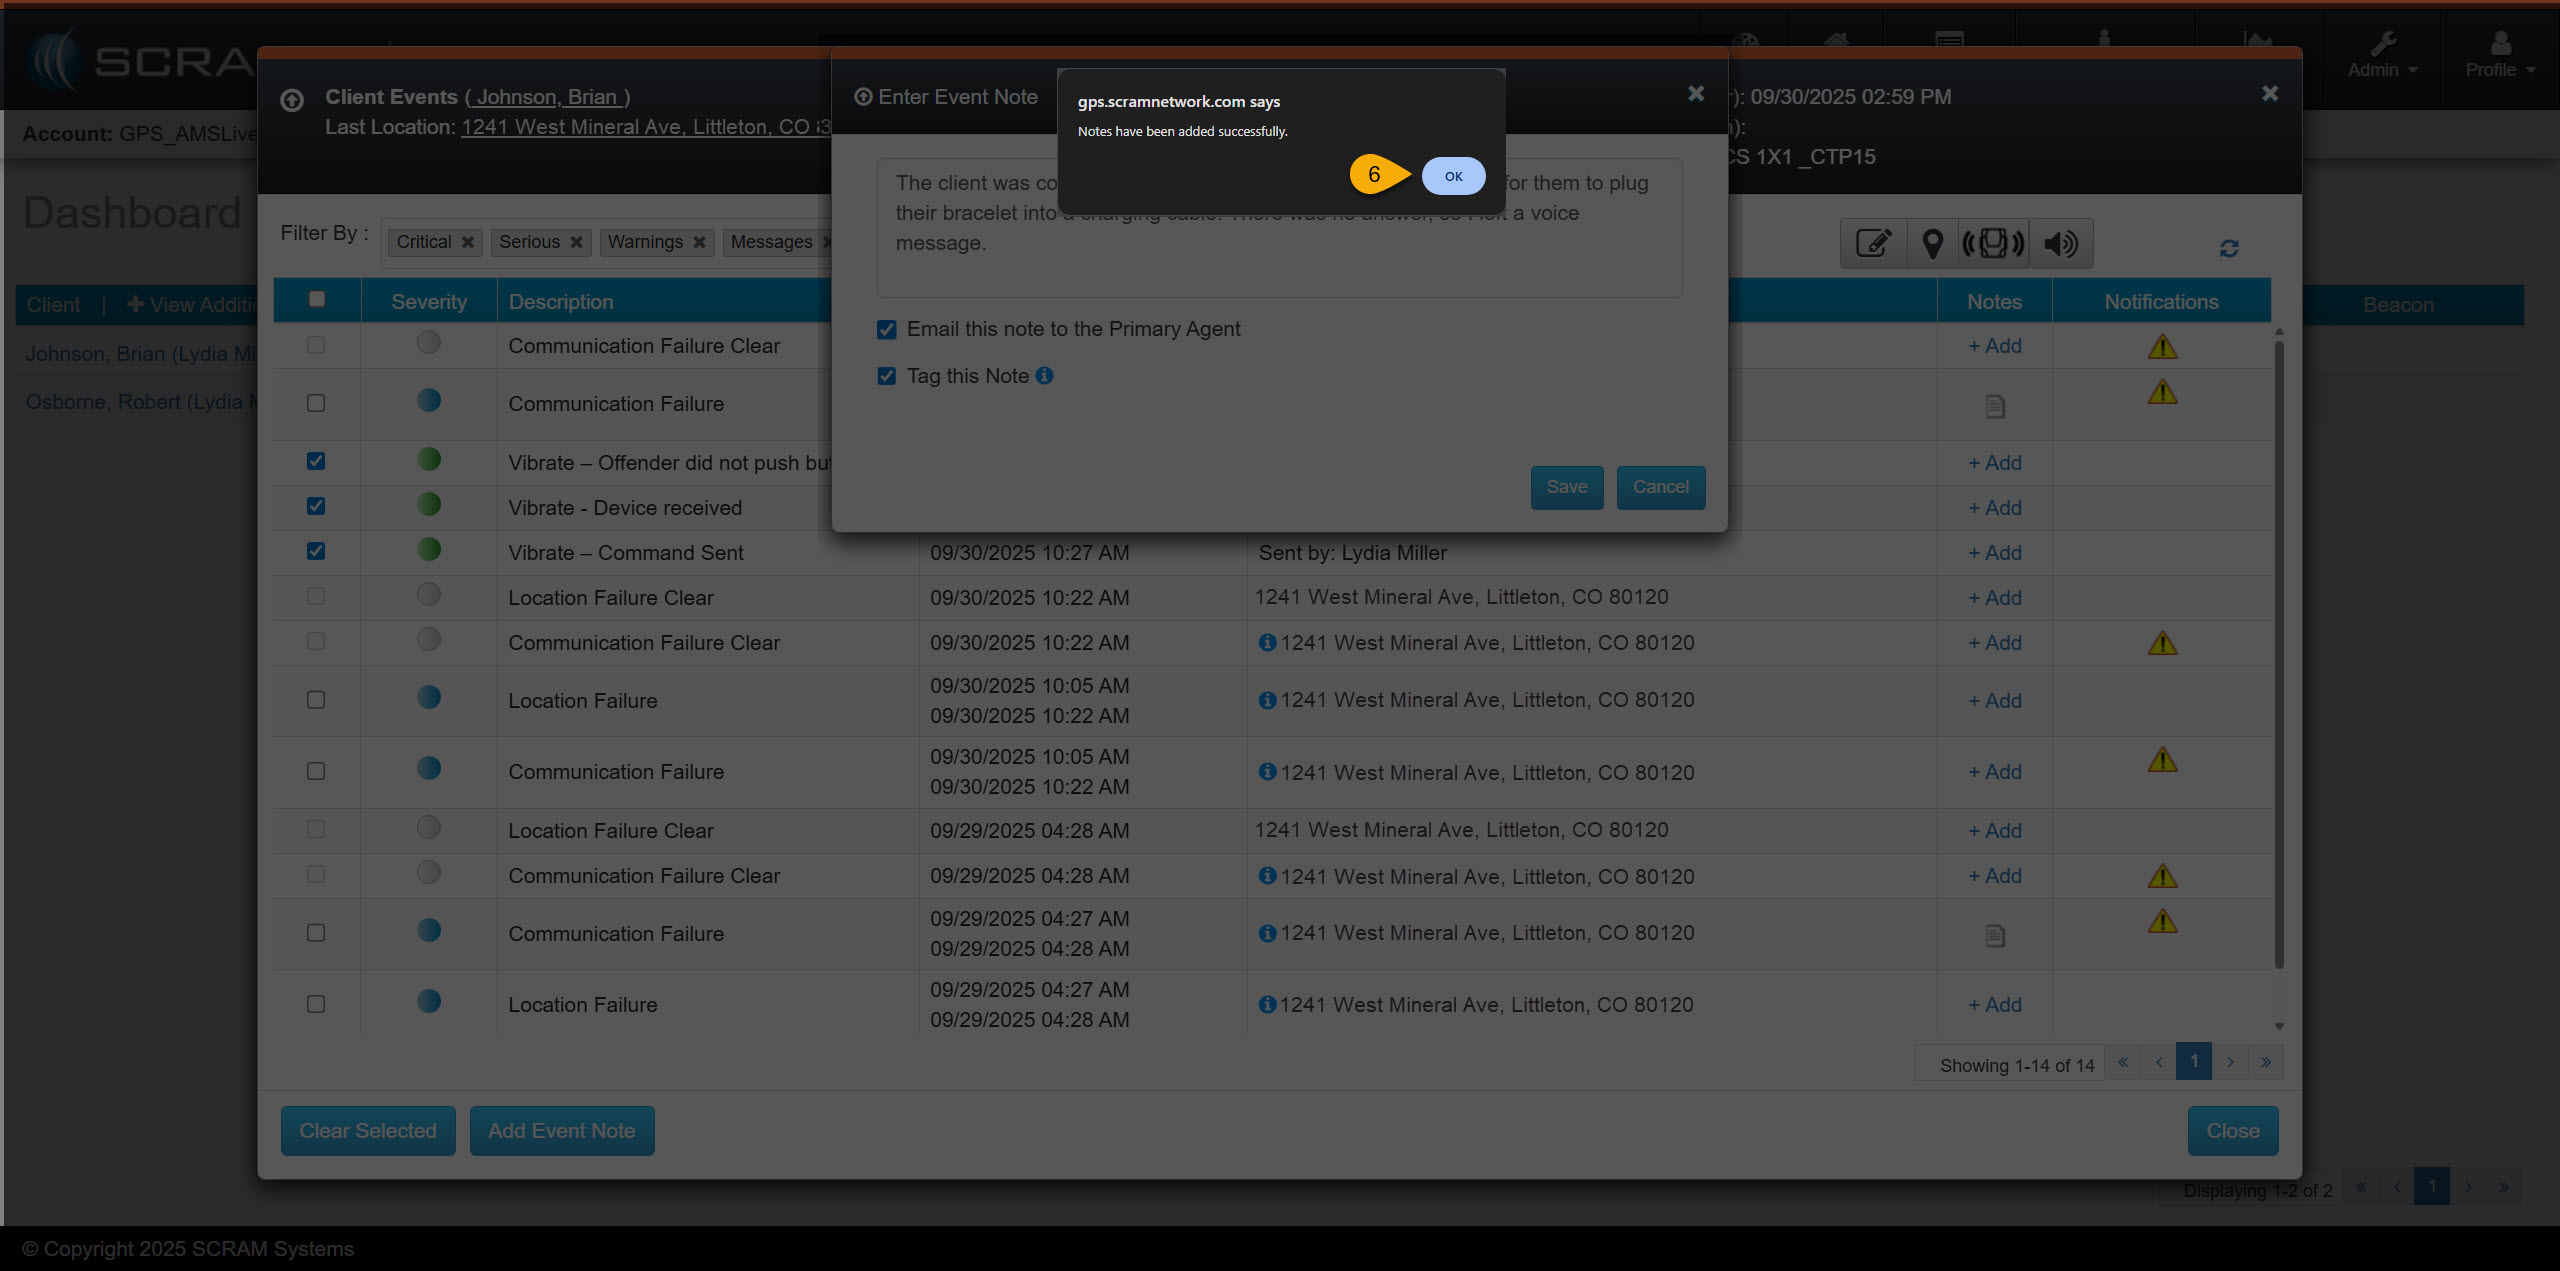The width and height of the screenshot is (2560, 1271).
Task: Click warning triangle on first Communication Failure Clear row
Action: click(x=2162, y=347)
